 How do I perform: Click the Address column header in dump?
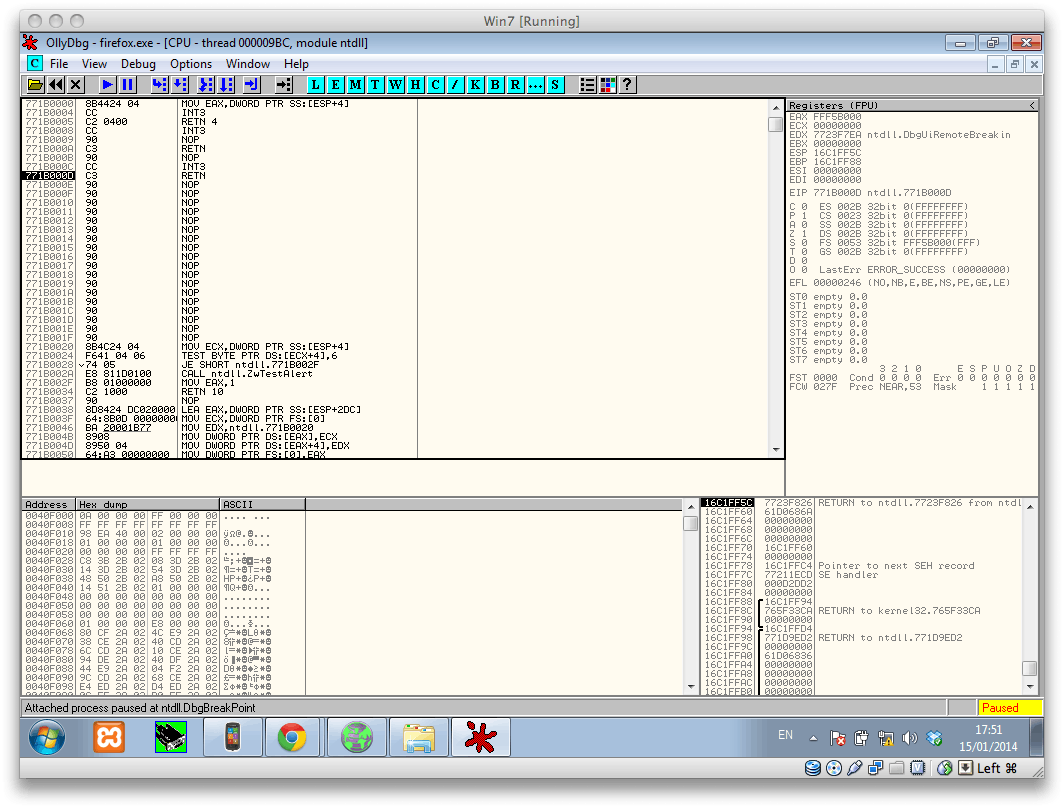[49, 505]
